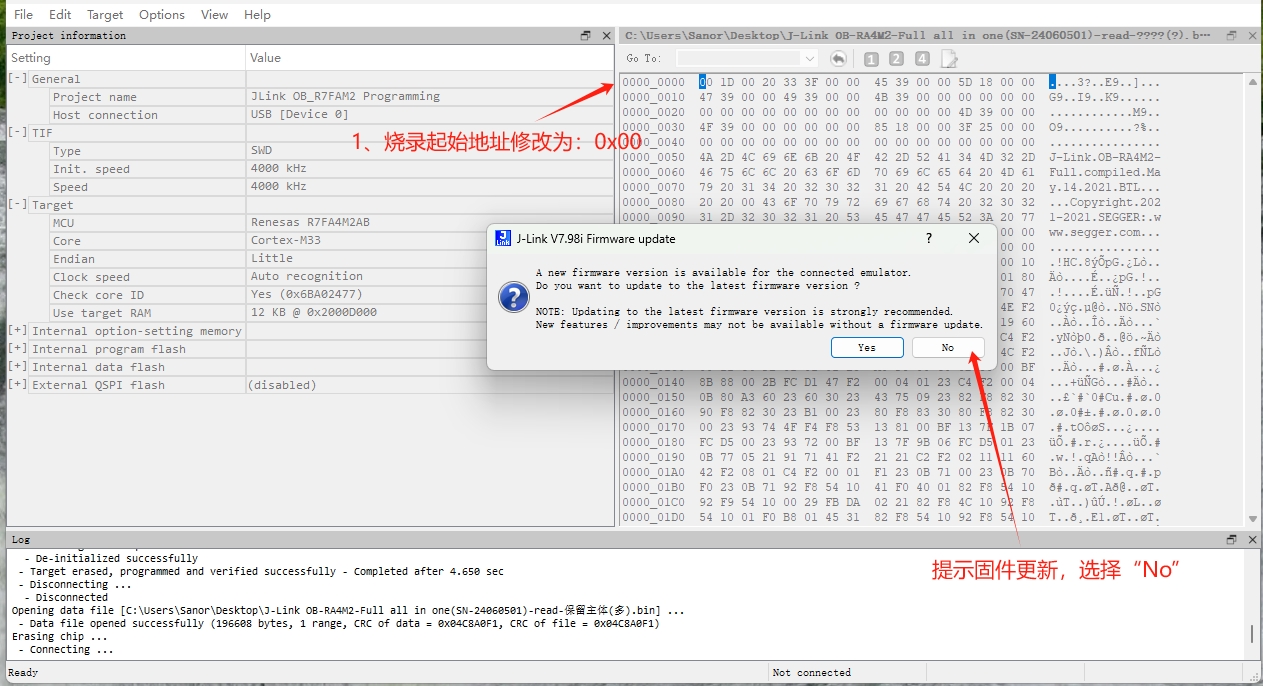Expand Internal program flash
This screenshot has height=686, width=1263.
pyautogui.click(x=18, y=349)
